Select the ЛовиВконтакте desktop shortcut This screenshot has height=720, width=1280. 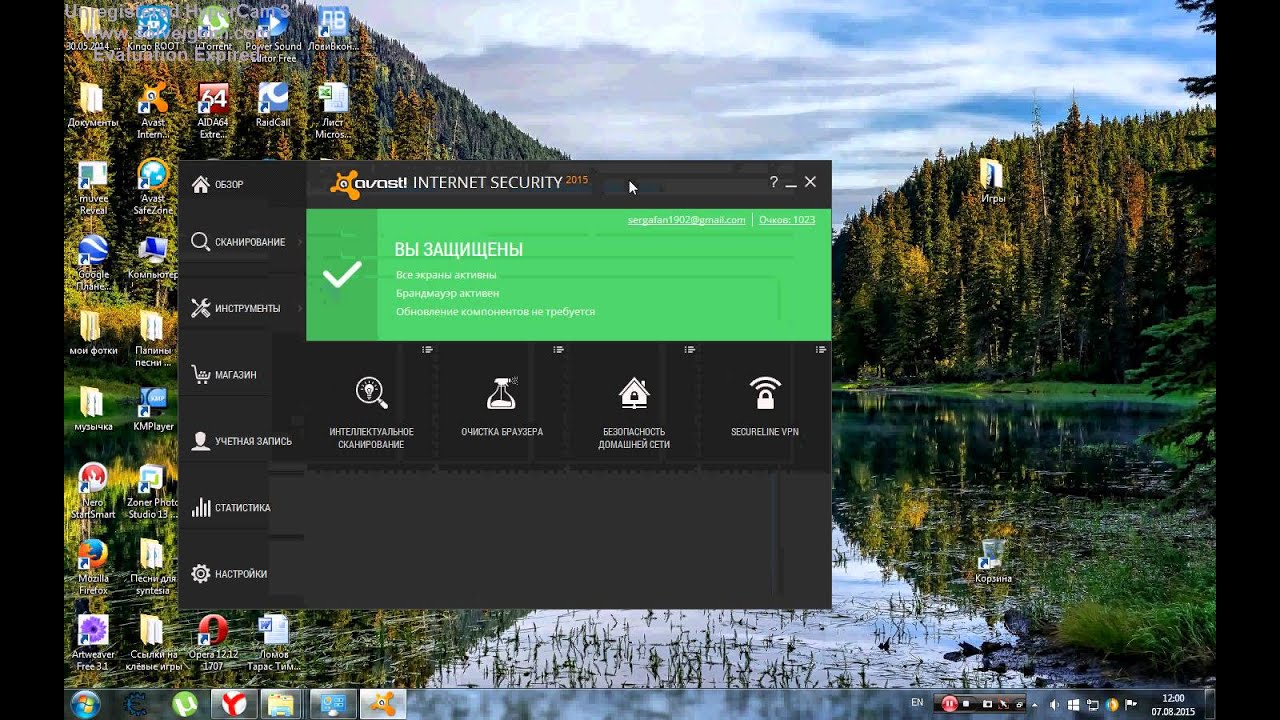[332, 30]
